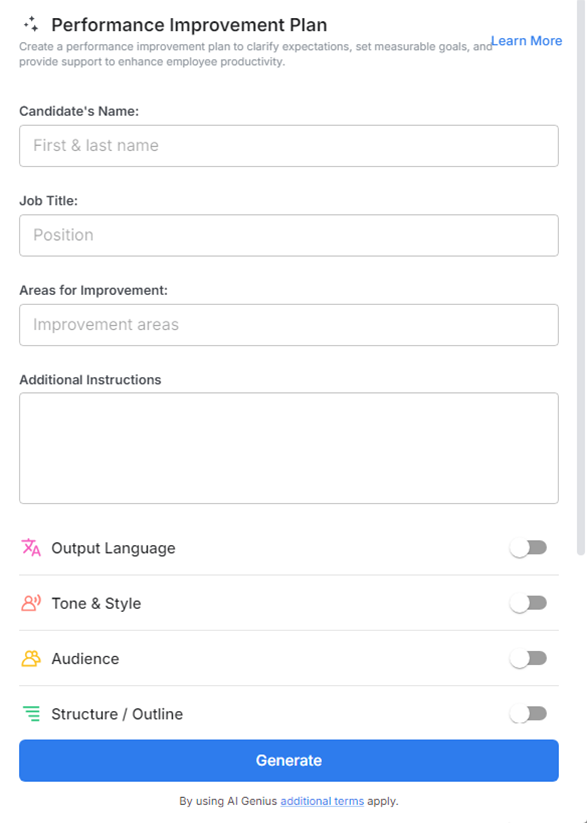The image size is (587, 823).
Task: Click inside the Additional Instructions text box
Action: 288,446
